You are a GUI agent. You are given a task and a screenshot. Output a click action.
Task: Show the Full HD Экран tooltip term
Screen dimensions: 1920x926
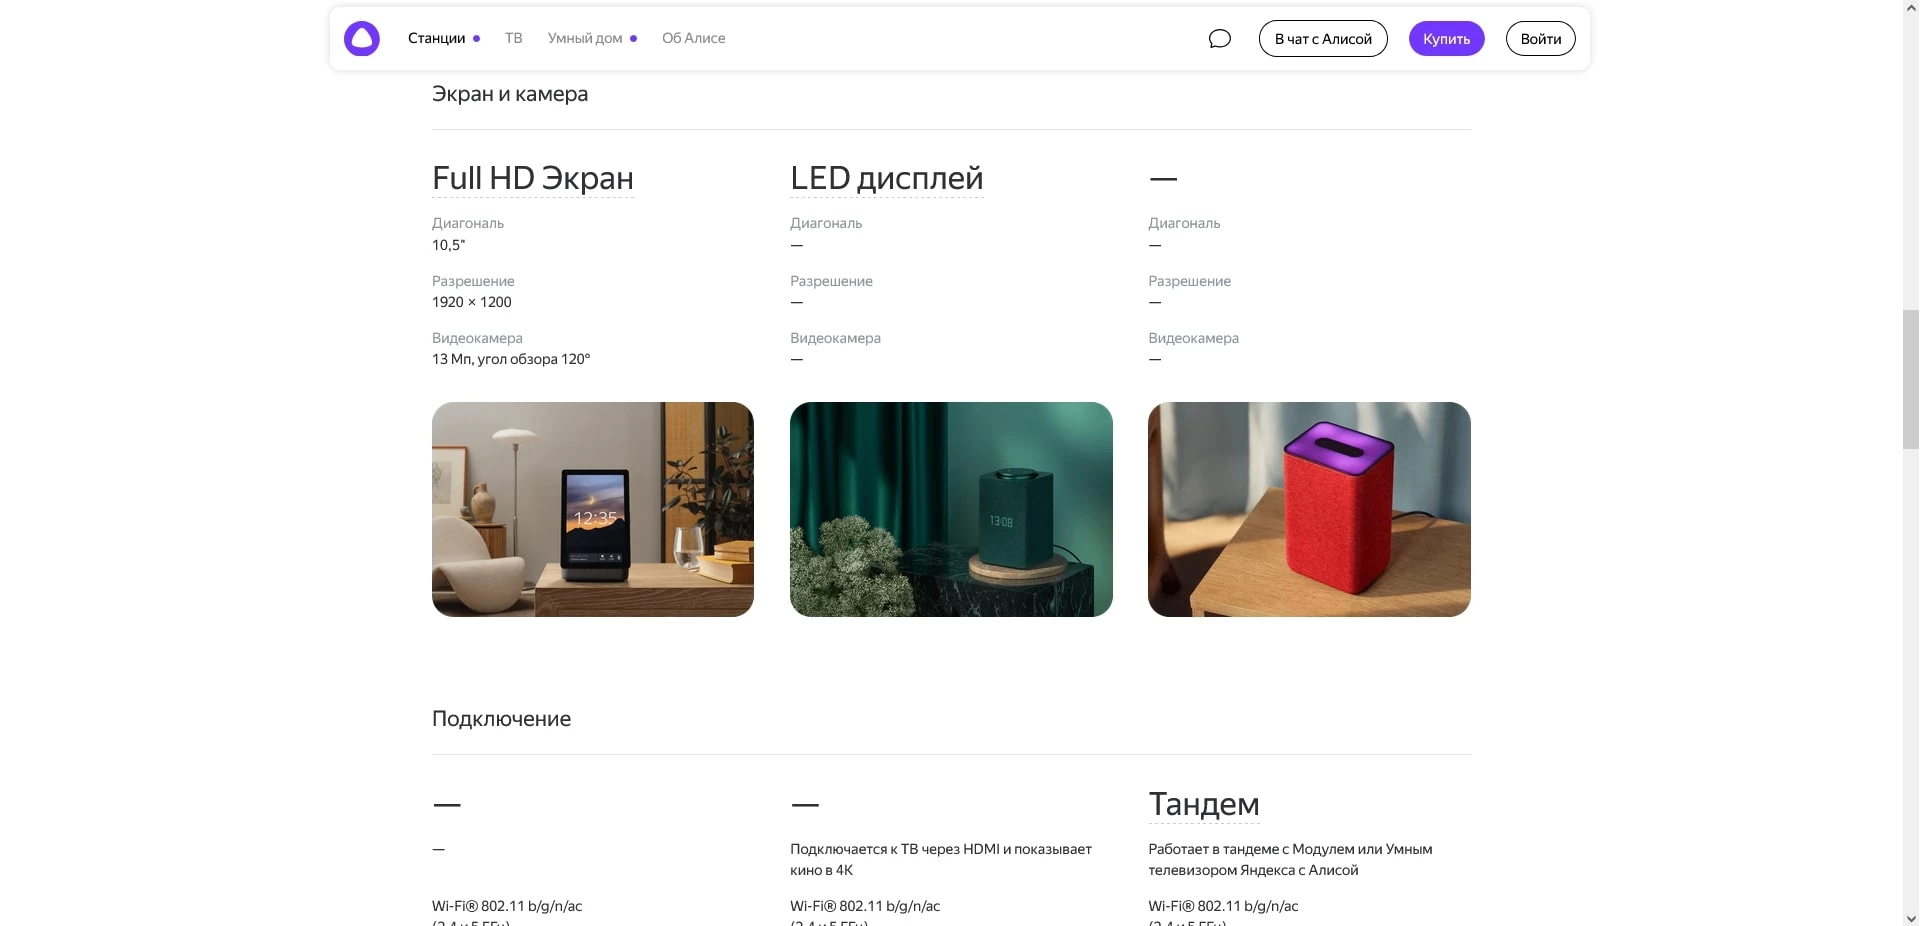pos(532,178)
